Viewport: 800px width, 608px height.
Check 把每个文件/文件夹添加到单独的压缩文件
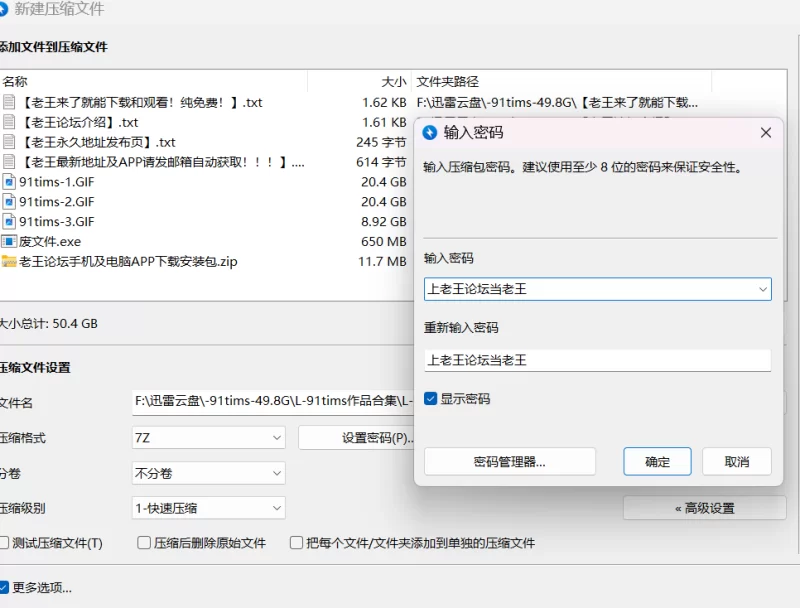point(296,543)
